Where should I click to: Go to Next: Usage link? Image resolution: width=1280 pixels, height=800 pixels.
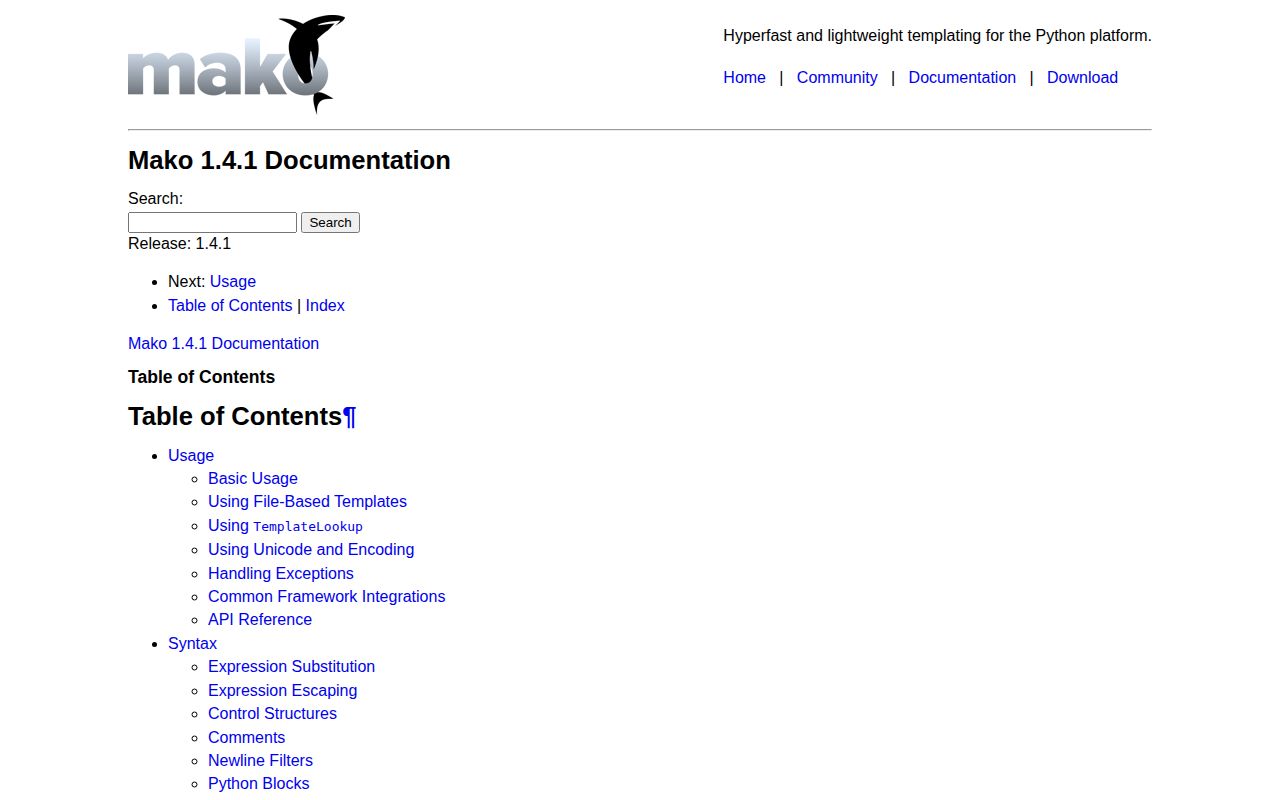pyautogui.click(x=233, y=281)
